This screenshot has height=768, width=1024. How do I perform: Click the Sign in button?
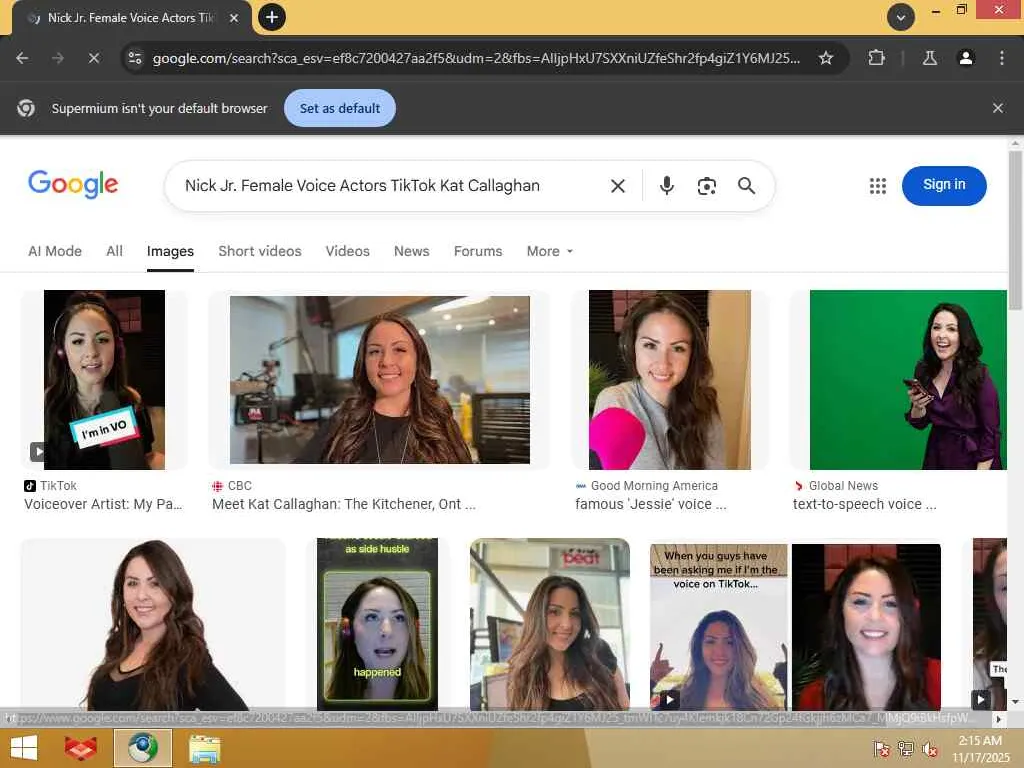tap(944, 185)
